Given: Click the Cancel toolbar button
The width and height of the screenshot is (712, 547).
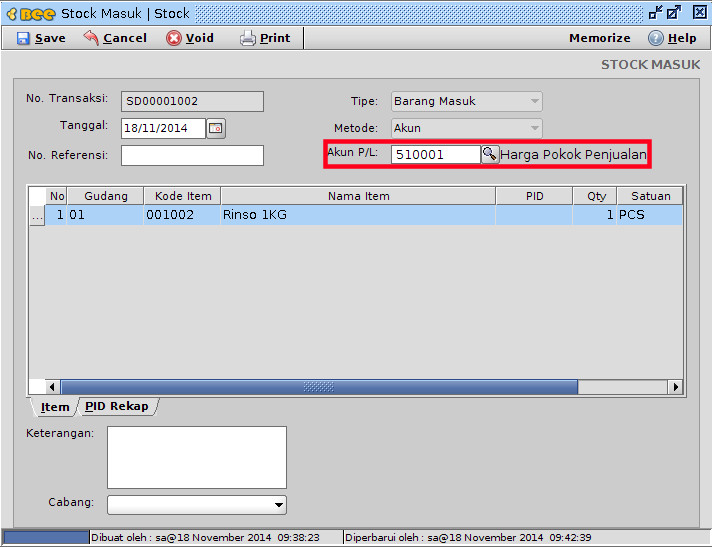Looking at the screenshot, I should pyautogui.click(x=115, y=38).
